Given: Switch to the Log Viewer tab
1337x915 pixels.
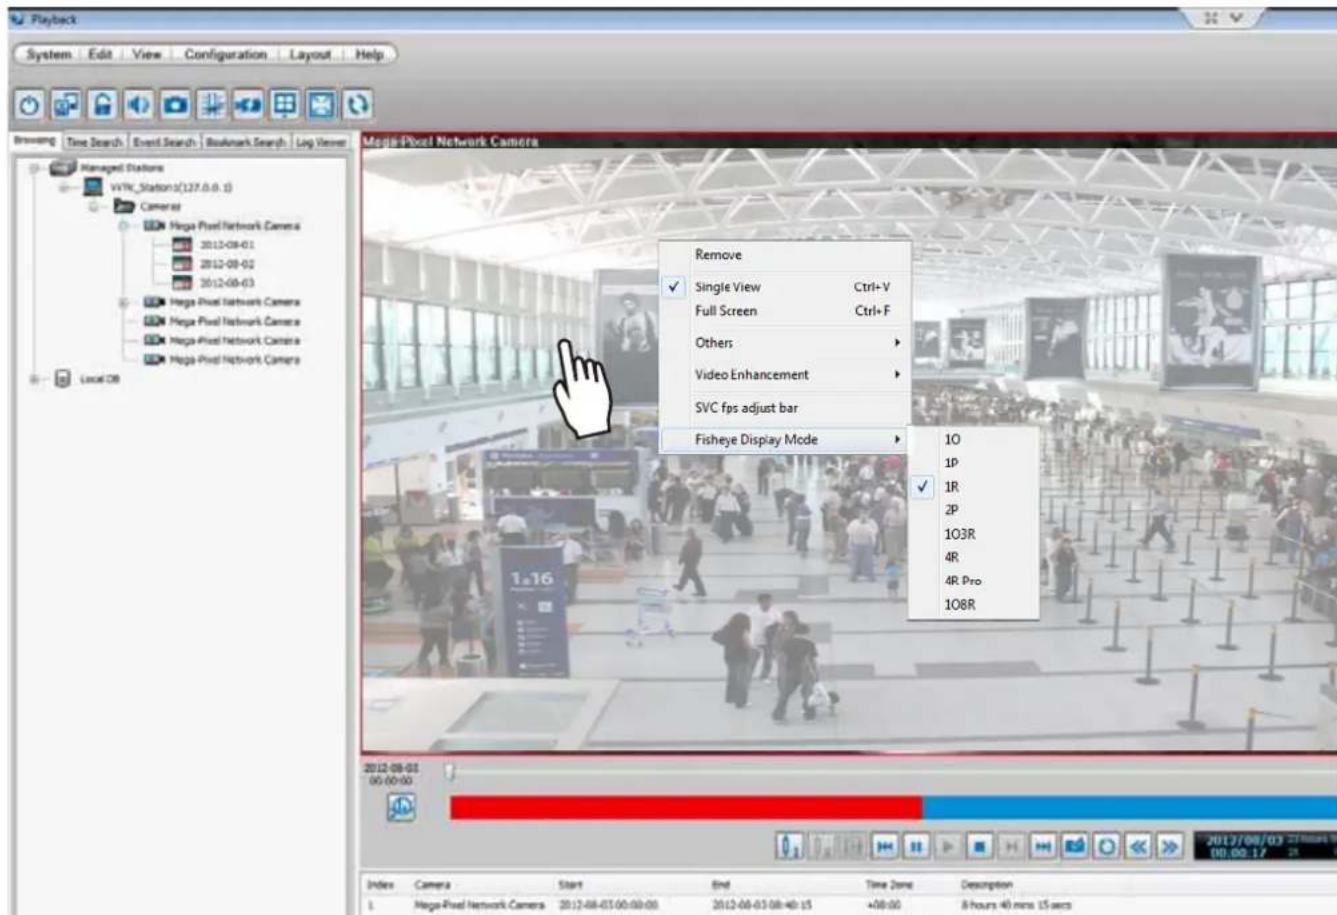Looking at the screenshot, I should [x=319, y=143].
